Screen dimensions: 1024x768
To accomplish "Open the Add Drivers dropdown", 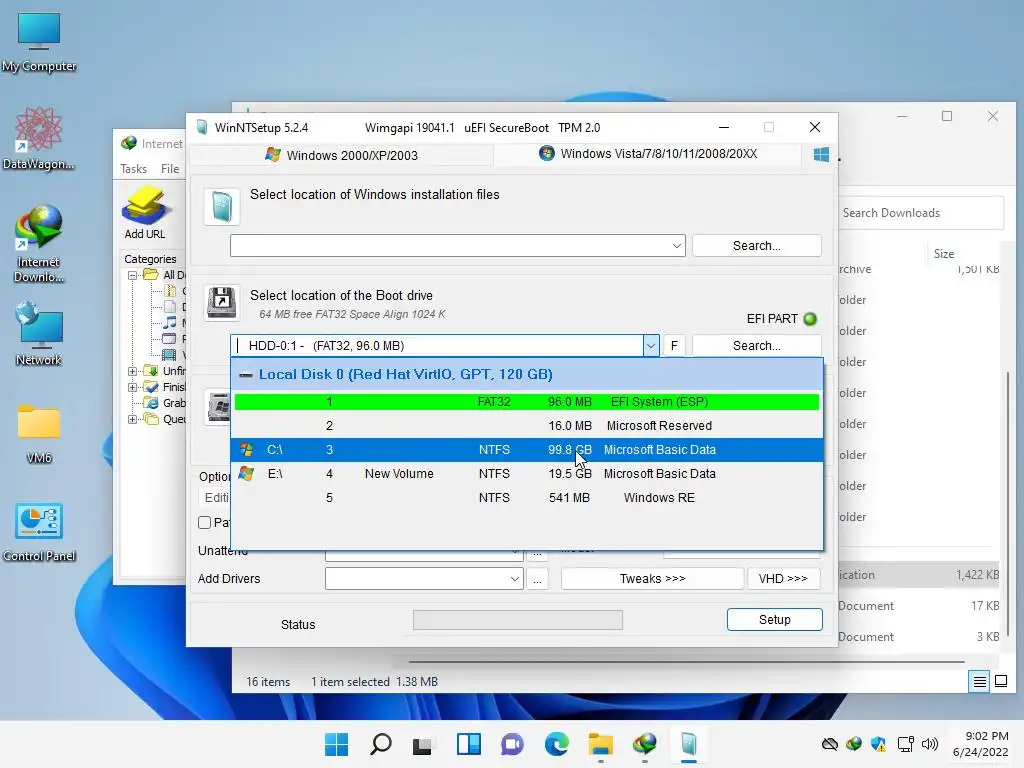I will point(515,579).
